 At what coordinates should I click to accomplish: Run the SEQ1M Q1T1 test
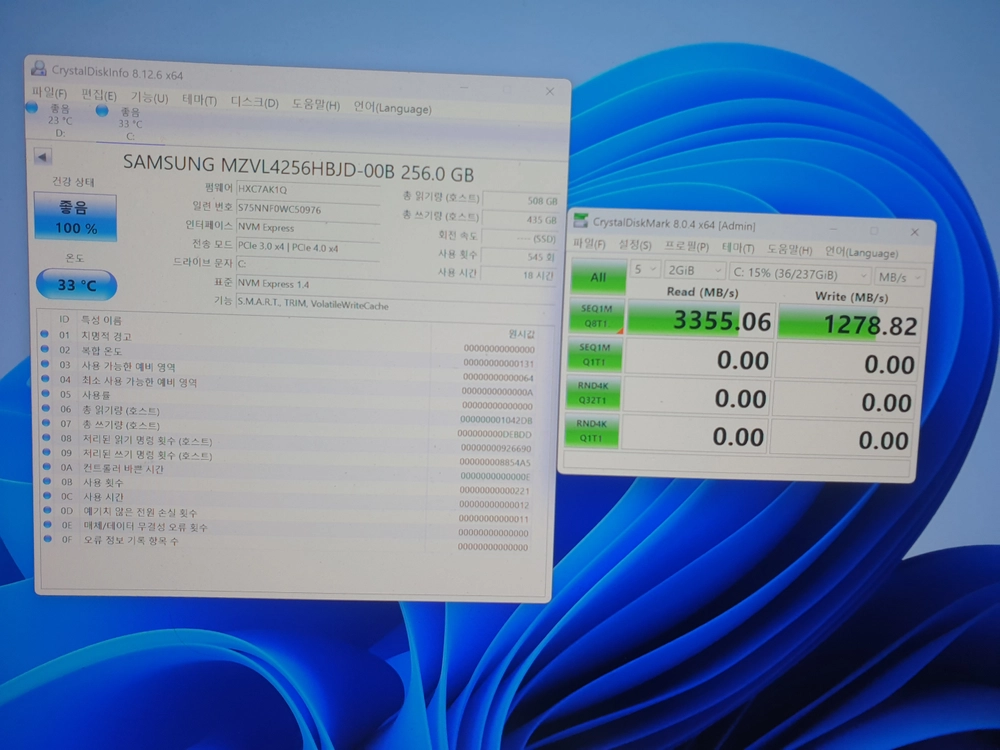coord(594,355)
